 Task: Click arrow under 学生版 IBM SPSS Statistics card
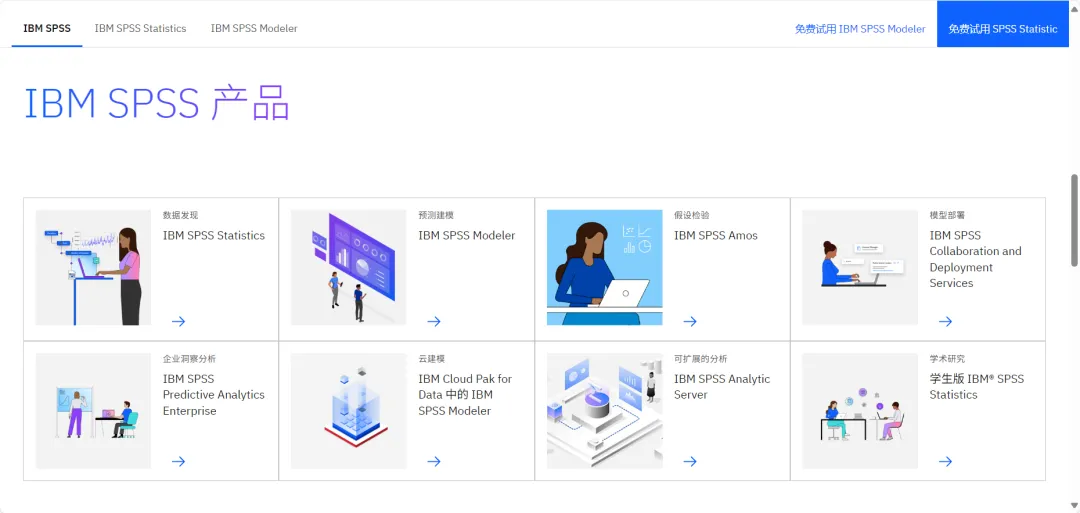tap(945, 461)
